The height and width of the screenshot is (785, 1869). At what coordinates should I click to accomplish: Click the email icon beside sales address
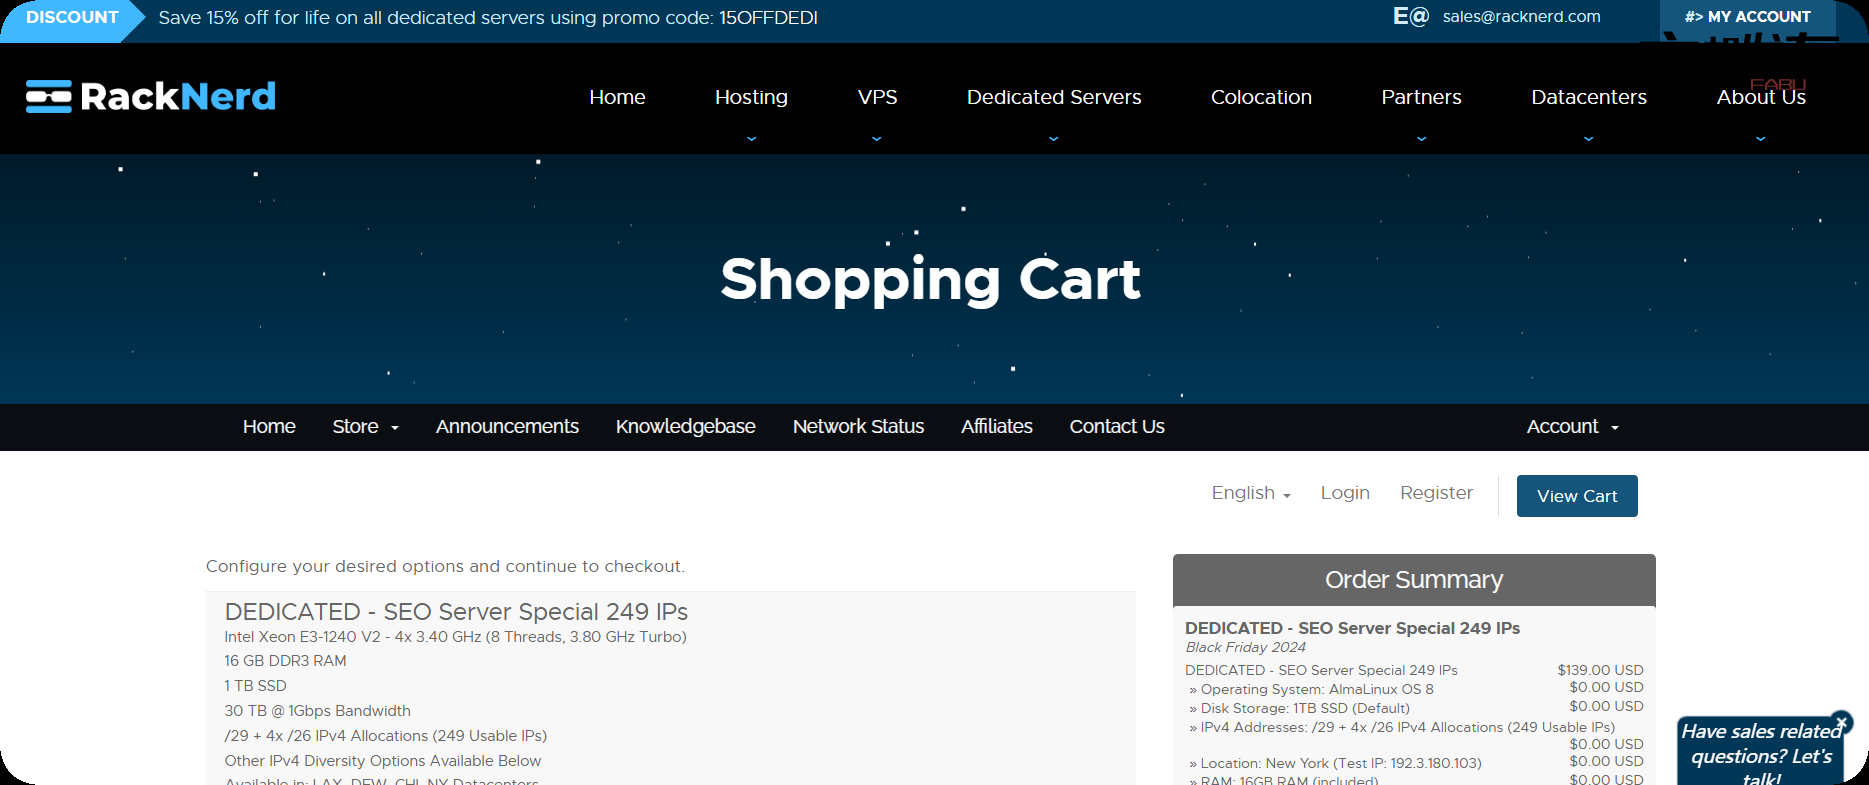[x=1410, y=16]
